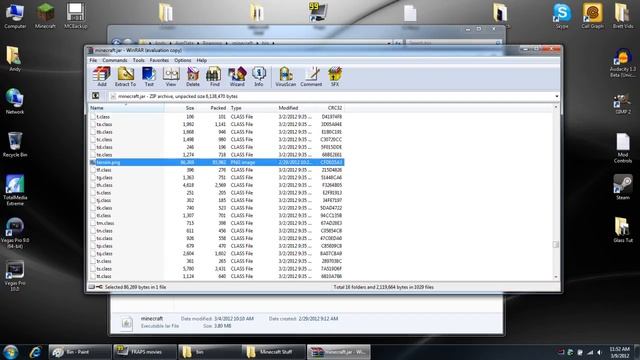This screenshot has height=360, width=640.
Task: Open the Commands menu
Action: (x=115, y=60)
